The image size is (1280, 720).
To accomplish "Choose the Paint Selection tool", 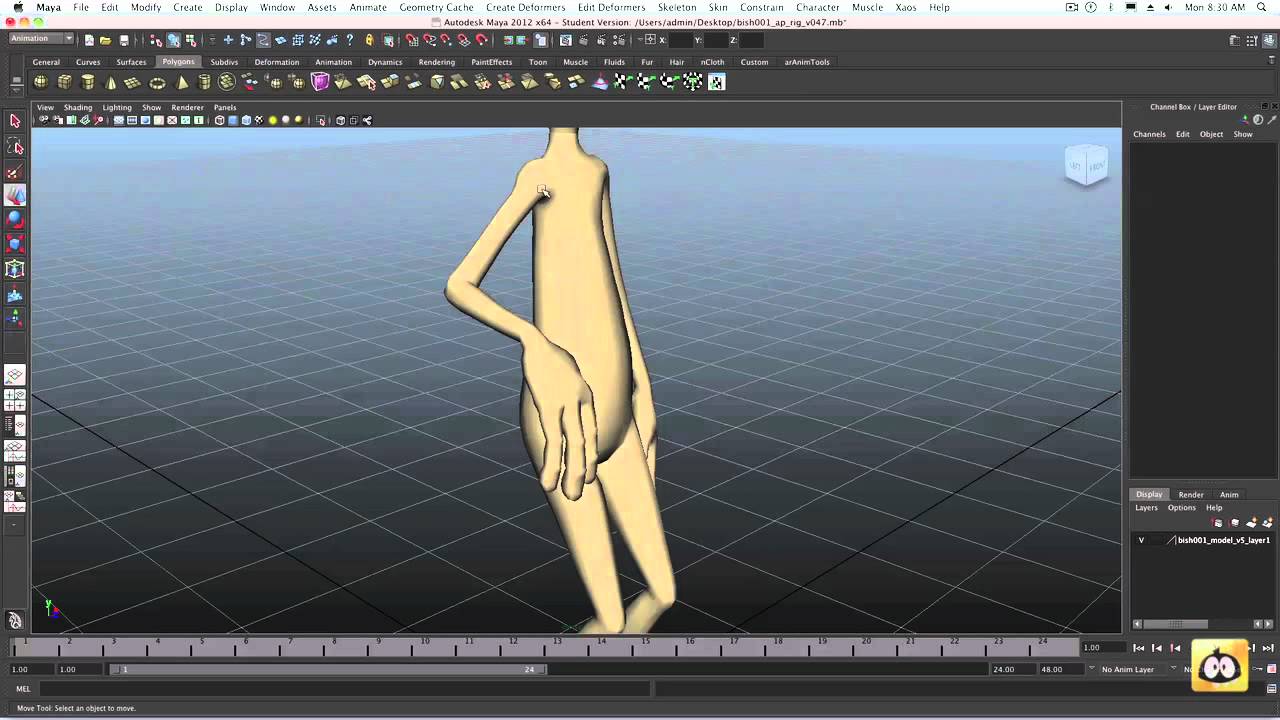I will 15,172.
